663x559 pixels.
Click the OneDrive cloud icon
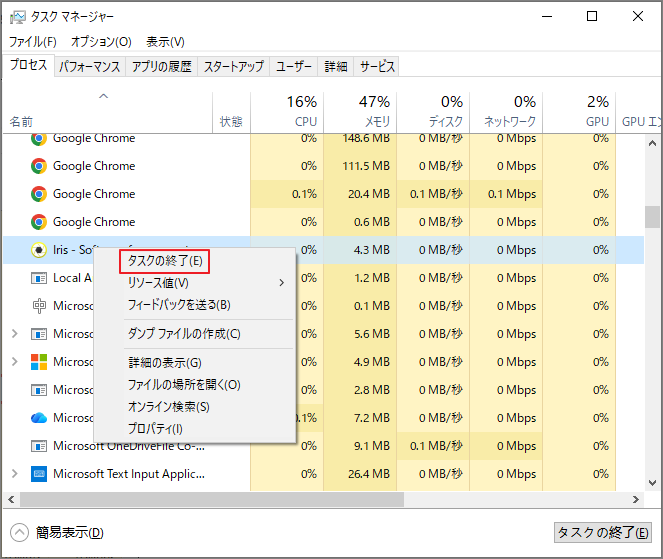click(39, 418)
